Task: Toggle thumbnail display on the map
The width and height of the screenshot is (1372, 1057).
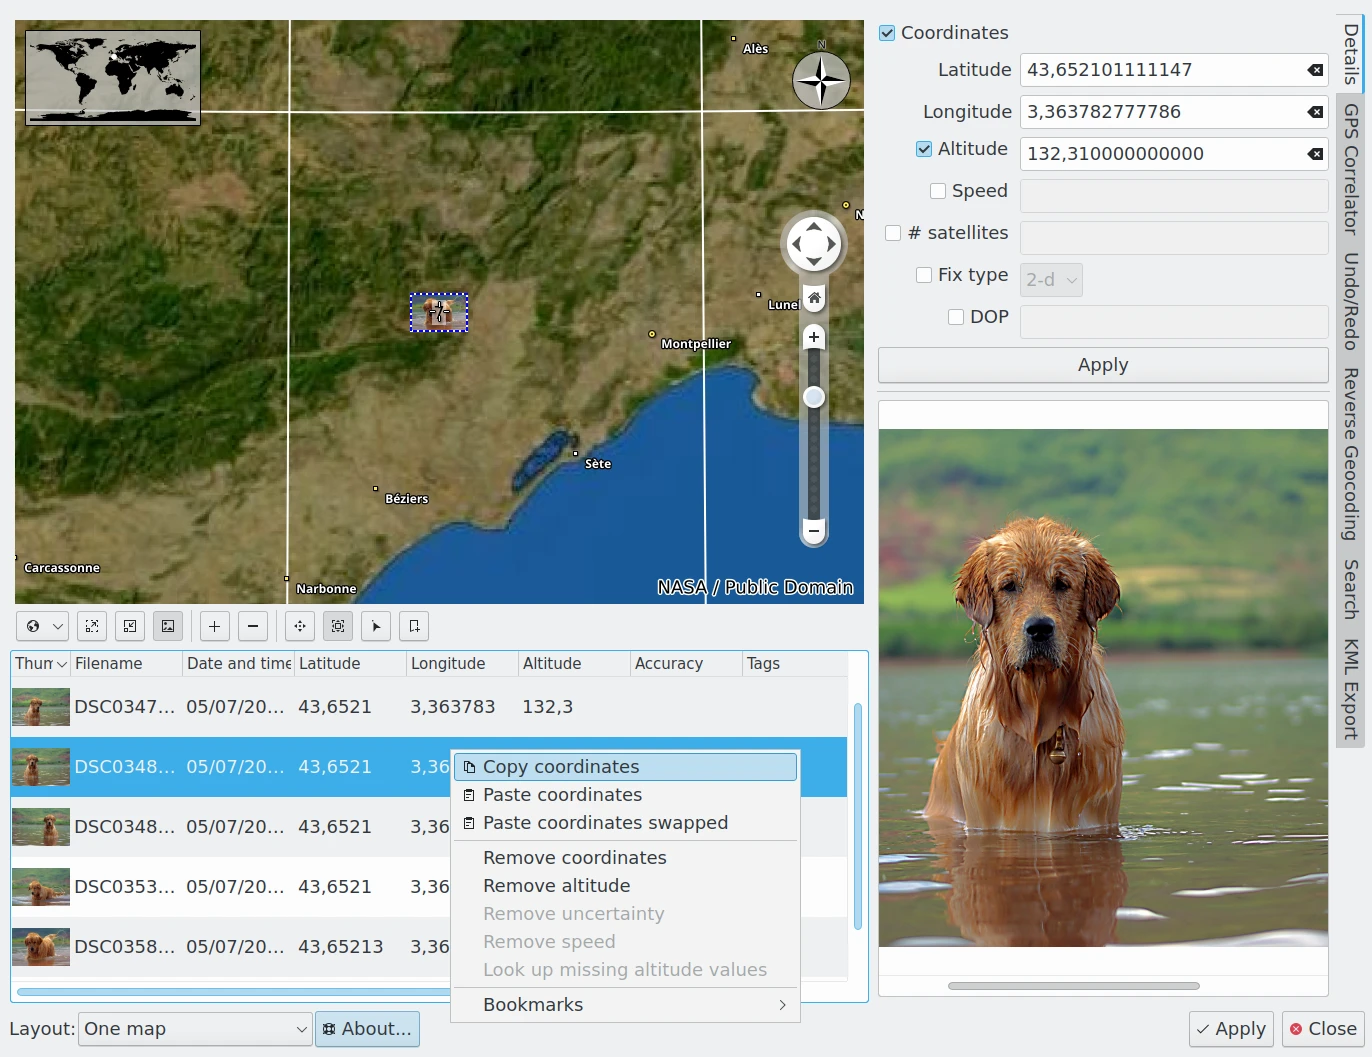Action: [168, 626]
